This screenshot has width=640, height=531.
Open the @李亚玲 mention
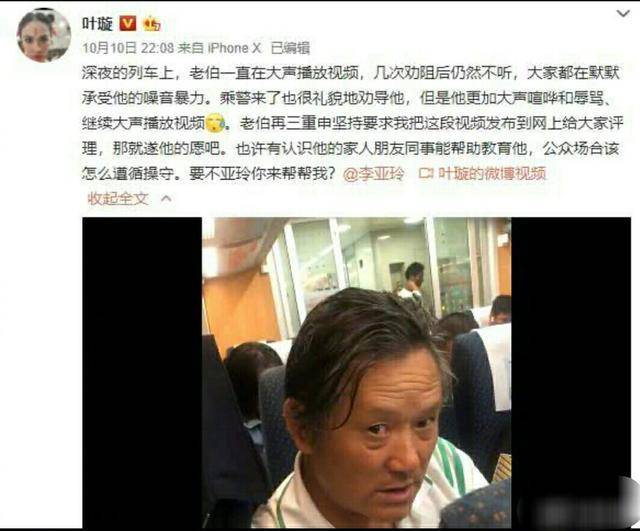point(373,174)
